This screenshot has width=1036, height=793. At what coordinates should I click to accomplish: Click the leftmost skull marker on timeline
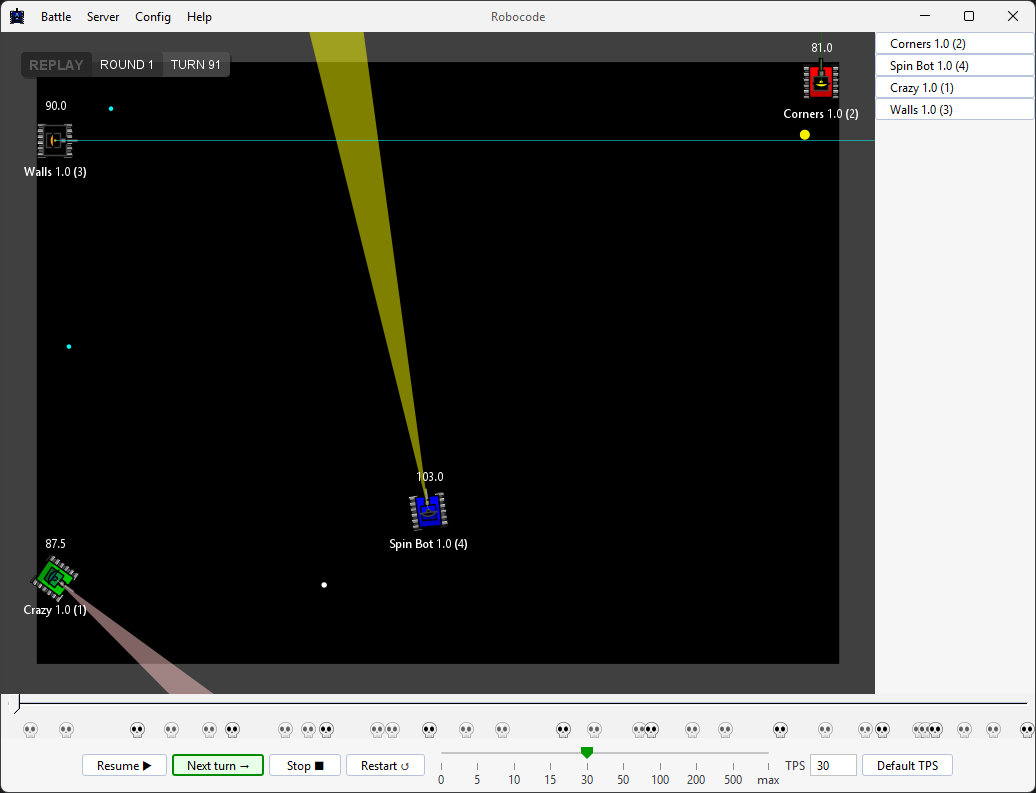click(x=30, y=730)
